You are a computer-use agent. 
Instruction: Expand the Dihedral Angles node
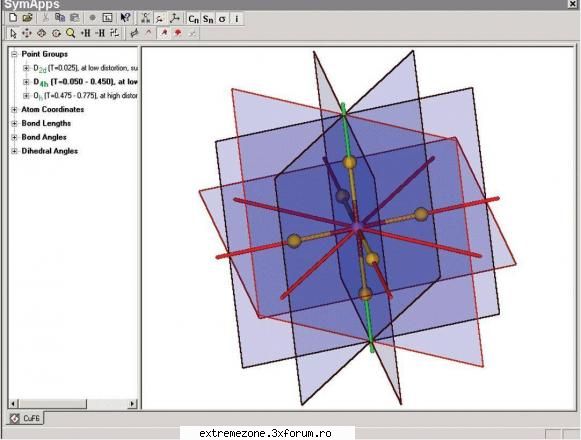click(14, 151)
